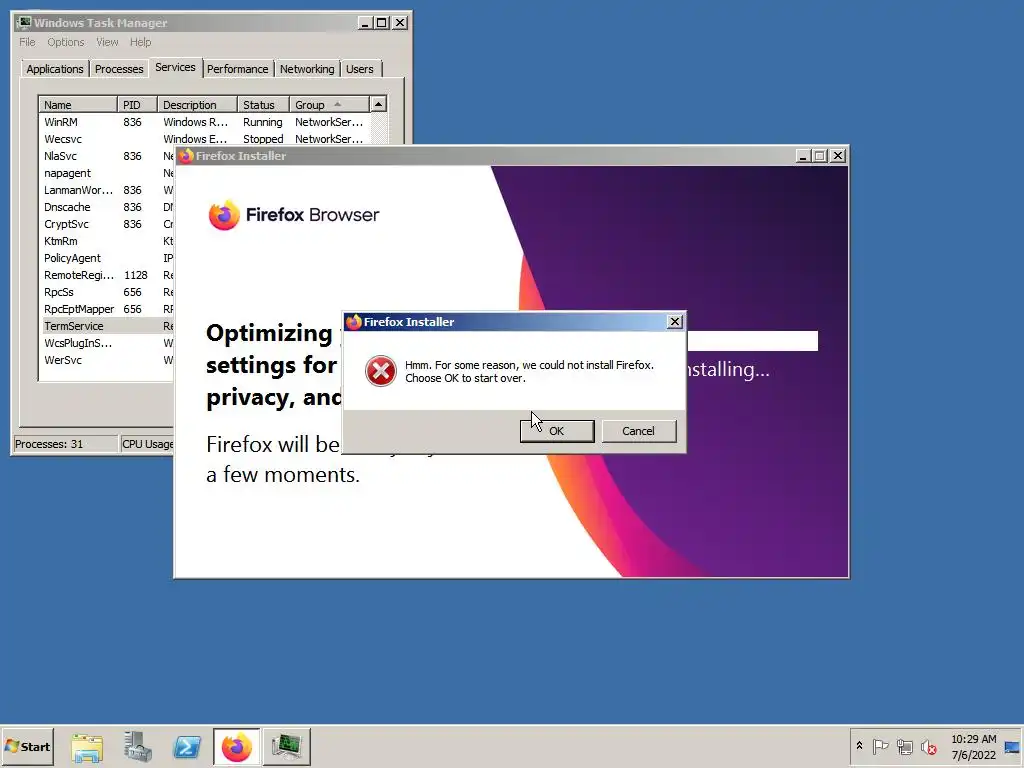This screenshot has width=1024, height=768.
Task: Close the Firefox Installer error dialog
Action: [675, 321]
